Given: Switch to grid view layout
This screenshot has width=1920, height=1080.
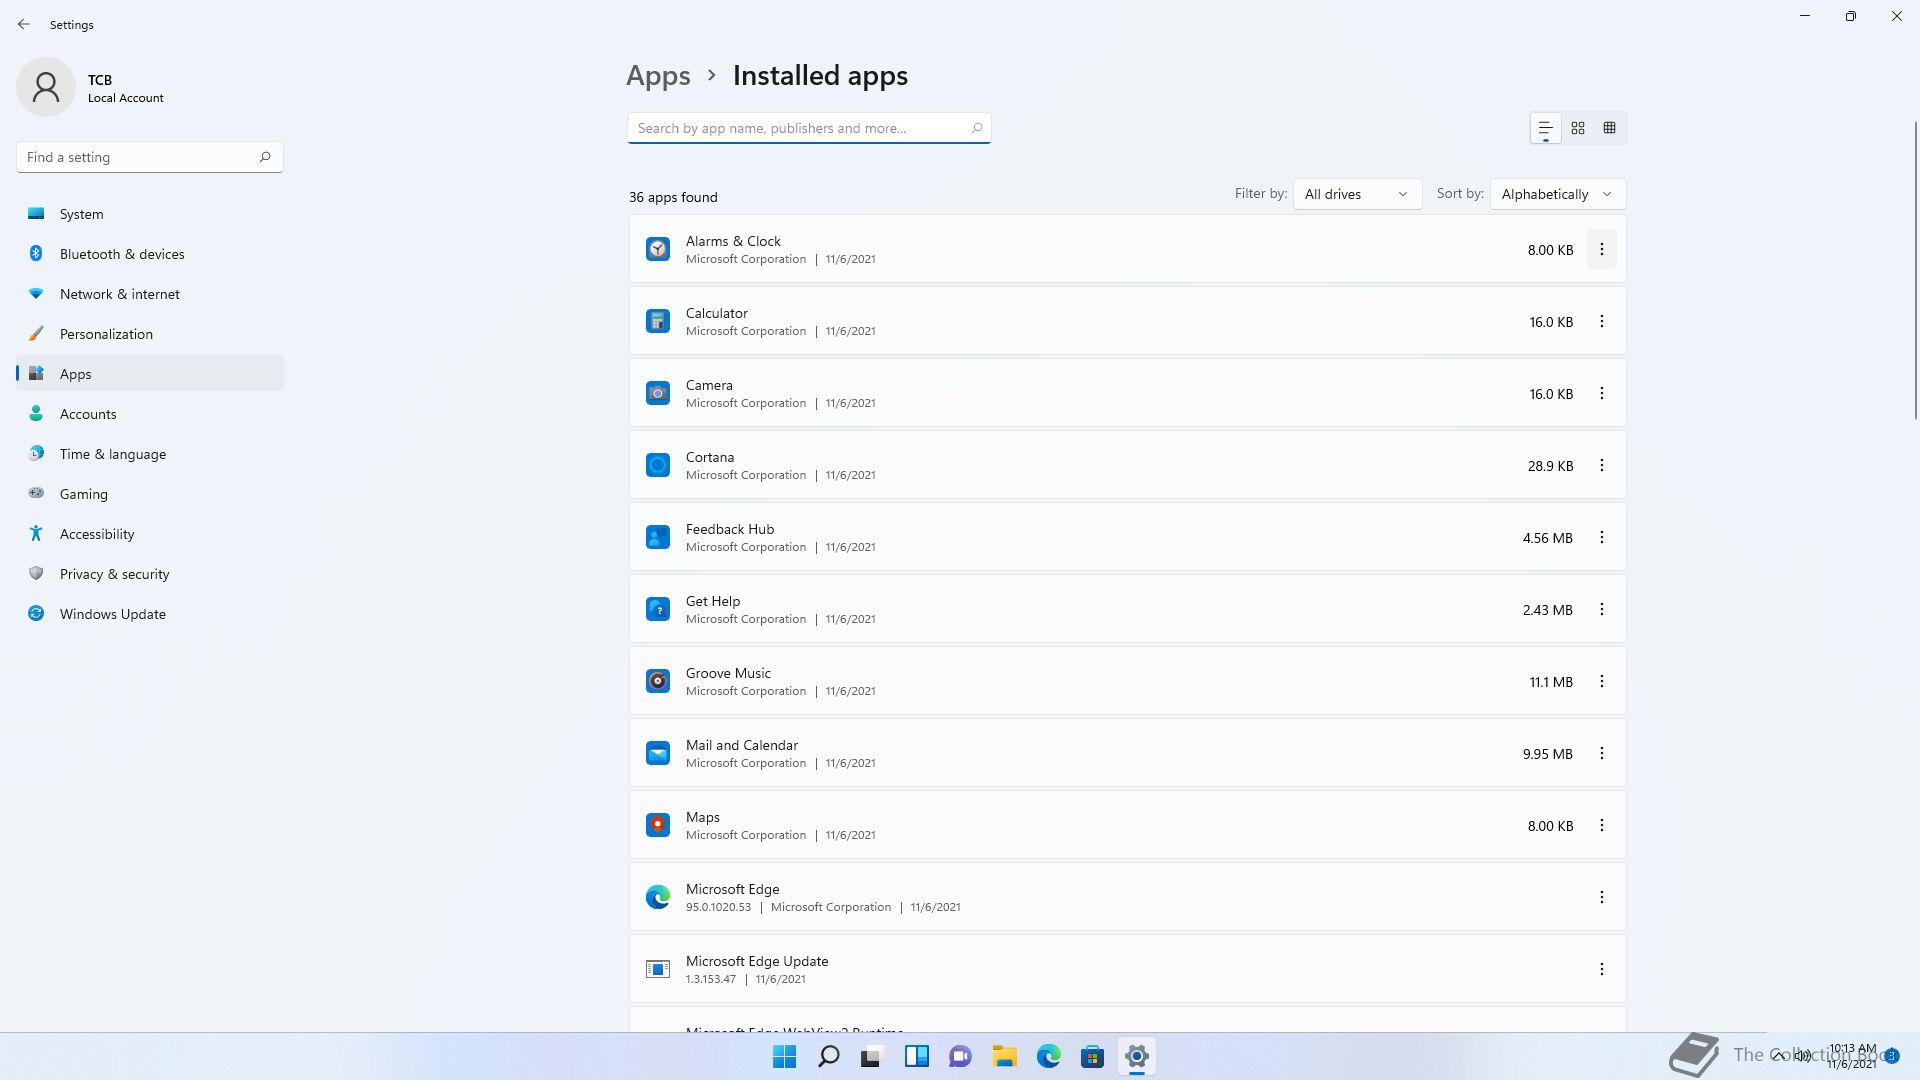Looking at the screenshot, I should pos(1578,128).
